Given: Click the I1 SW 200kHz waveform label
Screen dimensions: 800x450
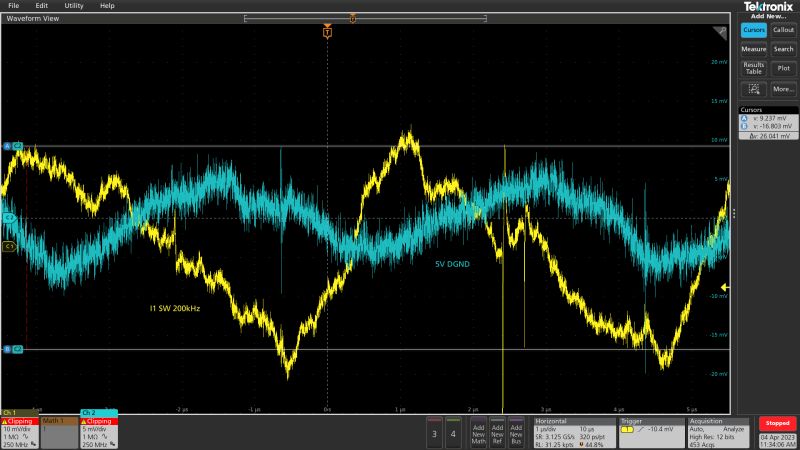Looking at the screenshot, I should click(175, 309).
